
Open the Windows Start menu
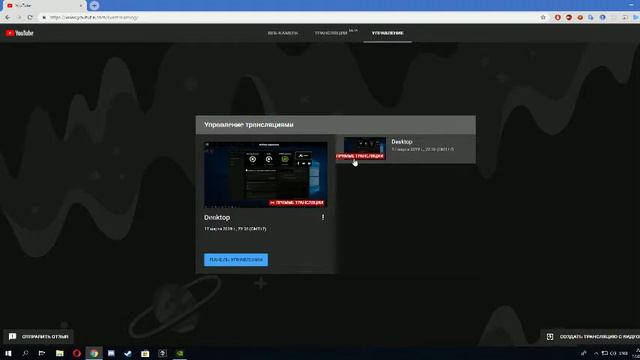[x=8, y=353]
